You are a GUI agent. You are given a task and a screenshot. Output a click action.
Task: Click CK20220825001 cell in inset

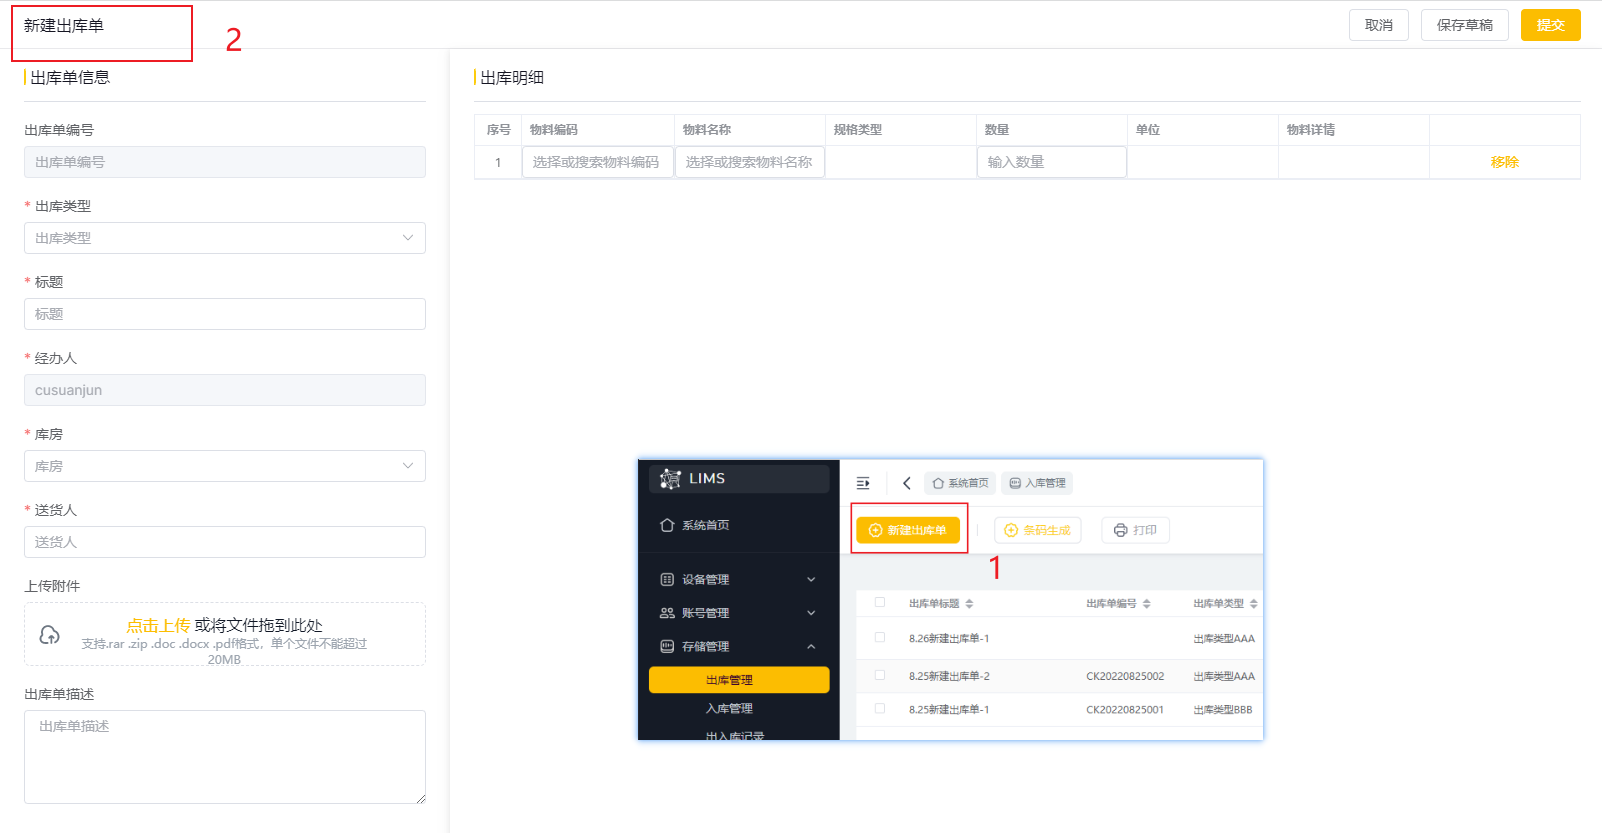tap(1125, 710)
